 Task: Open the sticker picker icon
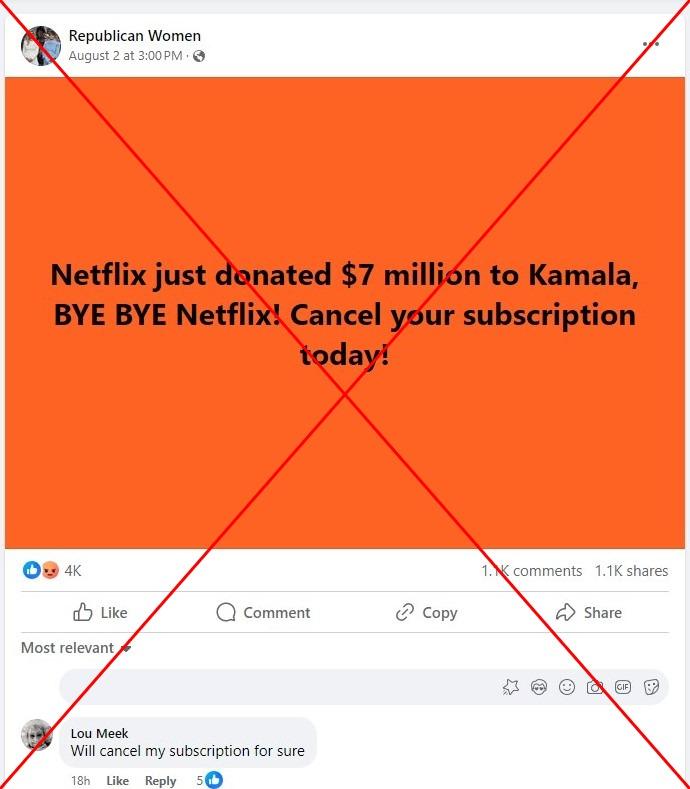pyautogui.click(x=651, y=687)
